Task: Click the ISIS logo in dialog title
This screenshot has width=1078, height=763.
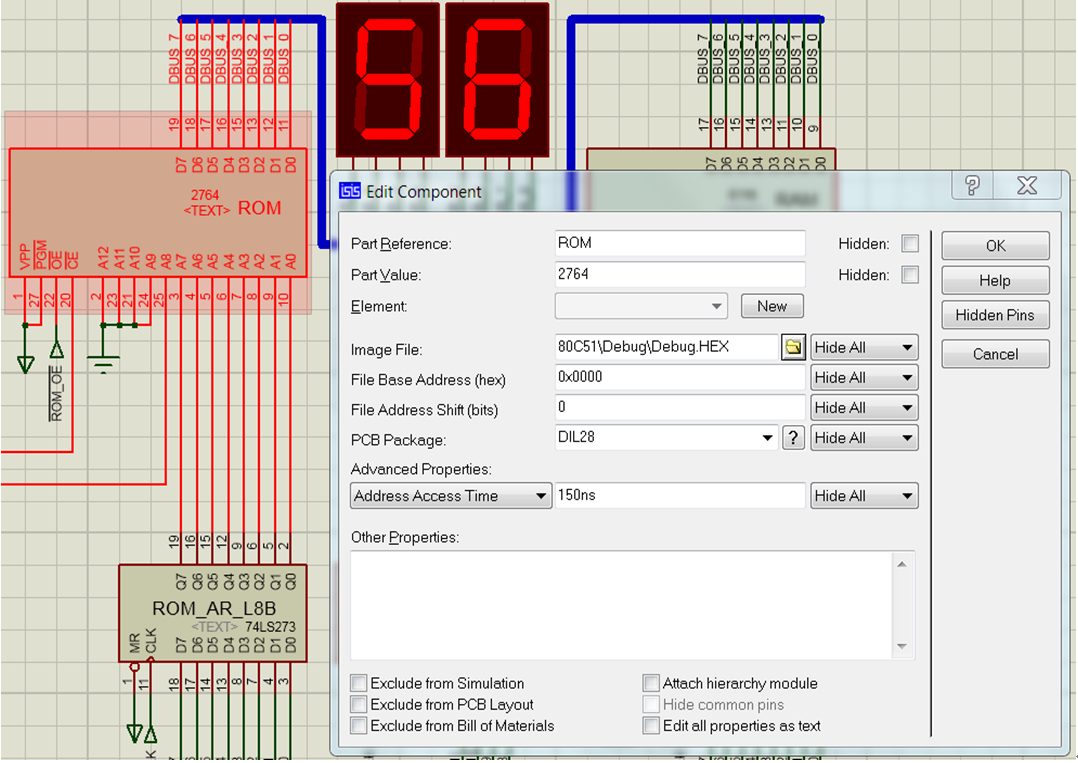Action: 349,191
